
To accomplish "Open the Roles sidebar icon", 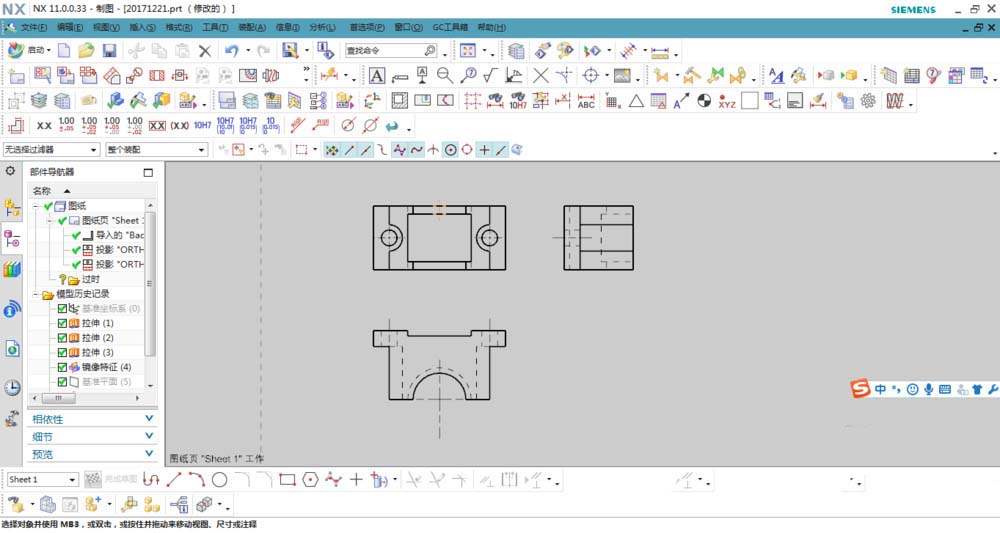I will click(x=12, y=418).
